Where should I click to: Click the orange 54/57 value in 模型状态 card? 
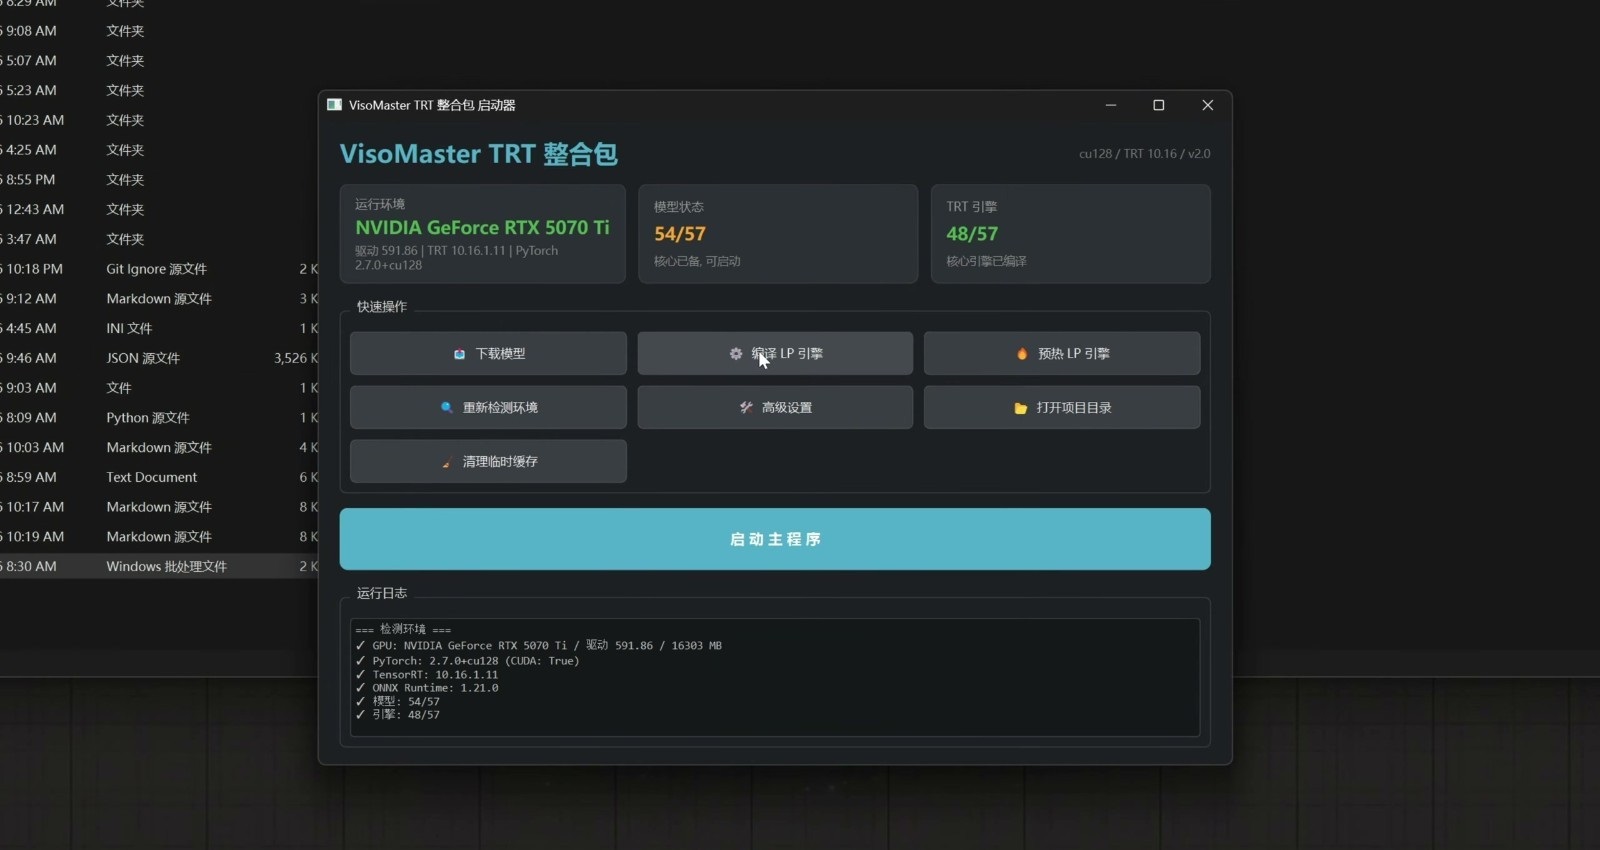[x=680, y=234]
